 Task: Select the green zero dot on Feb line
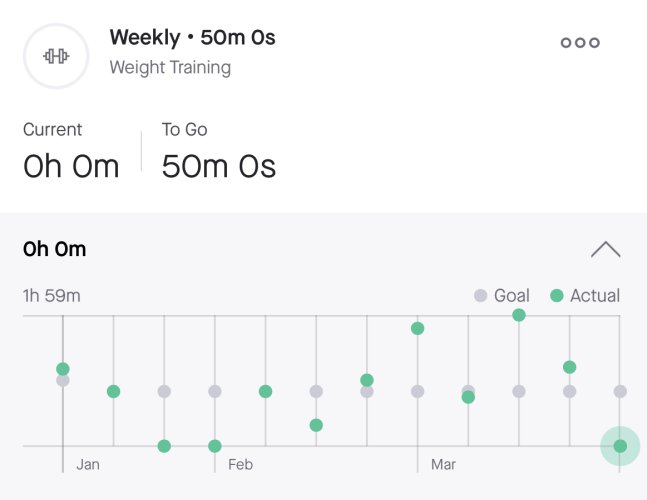click(x=215, y=446)
